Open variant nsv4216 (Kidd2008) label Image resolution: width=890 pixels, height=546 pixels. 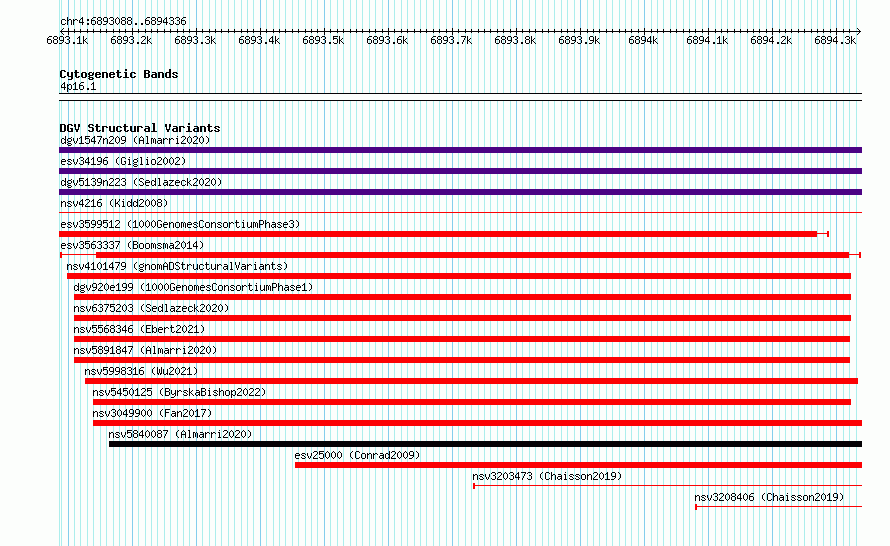(114, 203)
